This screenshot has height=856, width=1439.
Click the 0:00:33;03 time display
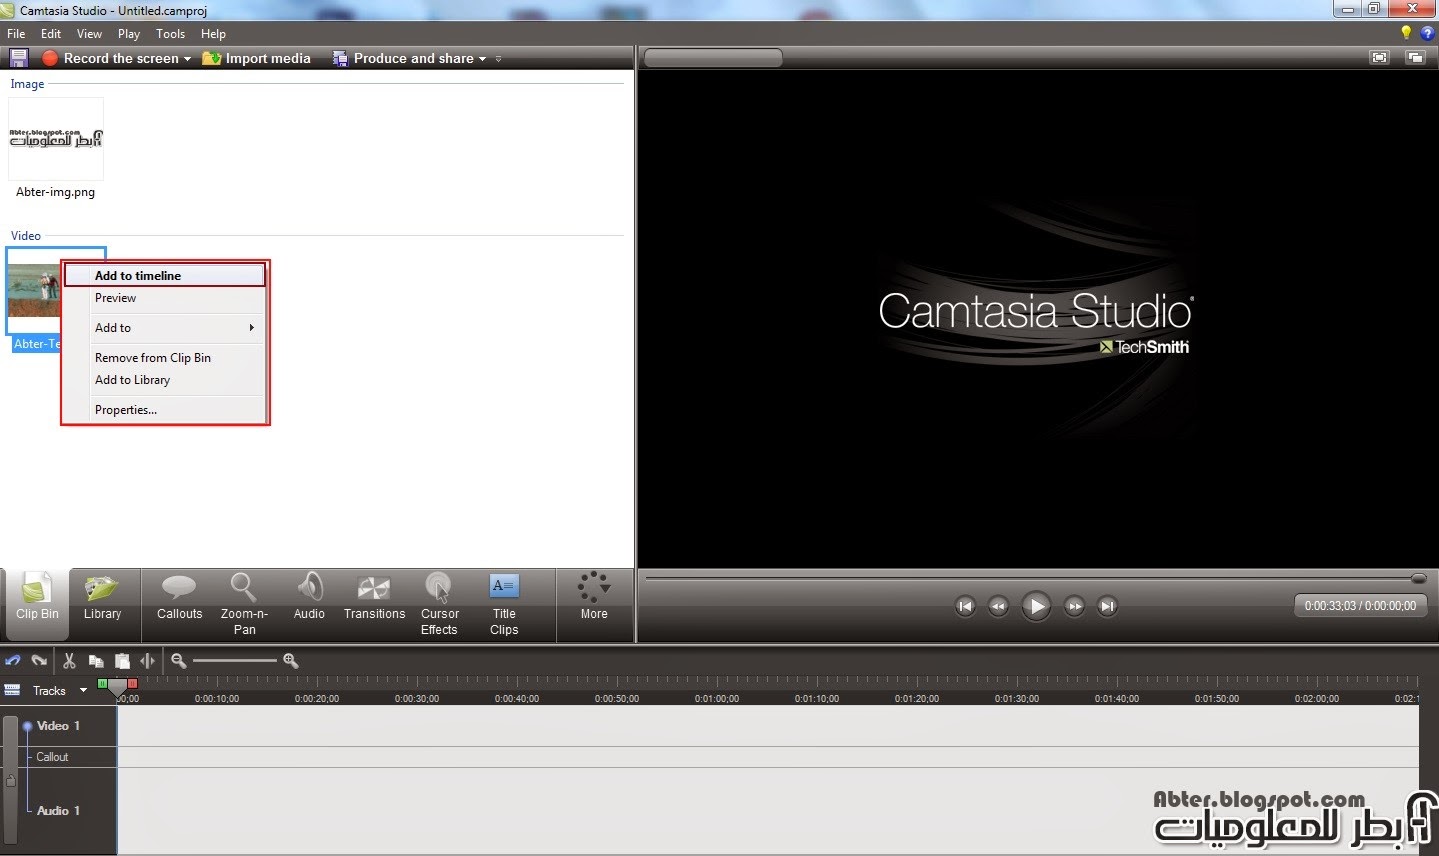coord(1360,606)
